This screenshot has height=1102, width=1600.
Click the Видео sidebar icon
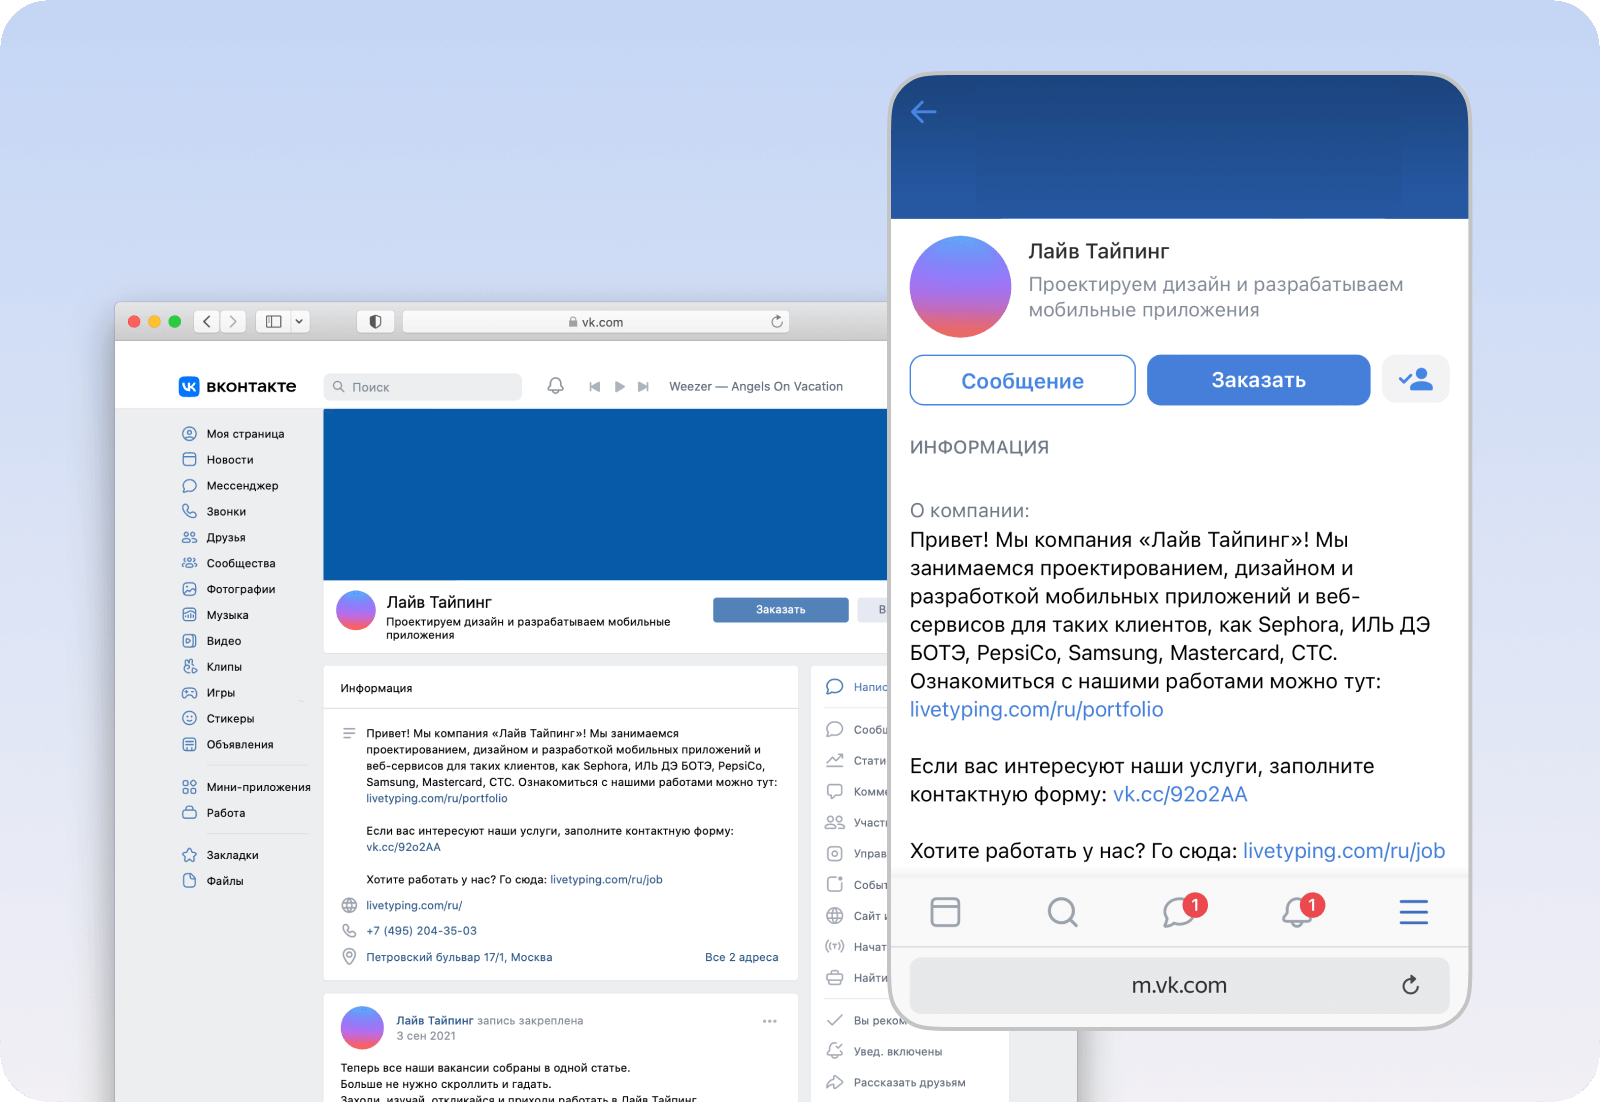coord(189,641)
